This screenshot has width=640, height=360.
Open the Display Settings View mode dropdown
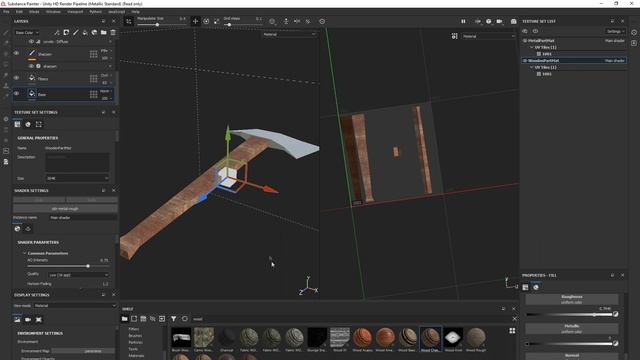coord(75,306)
